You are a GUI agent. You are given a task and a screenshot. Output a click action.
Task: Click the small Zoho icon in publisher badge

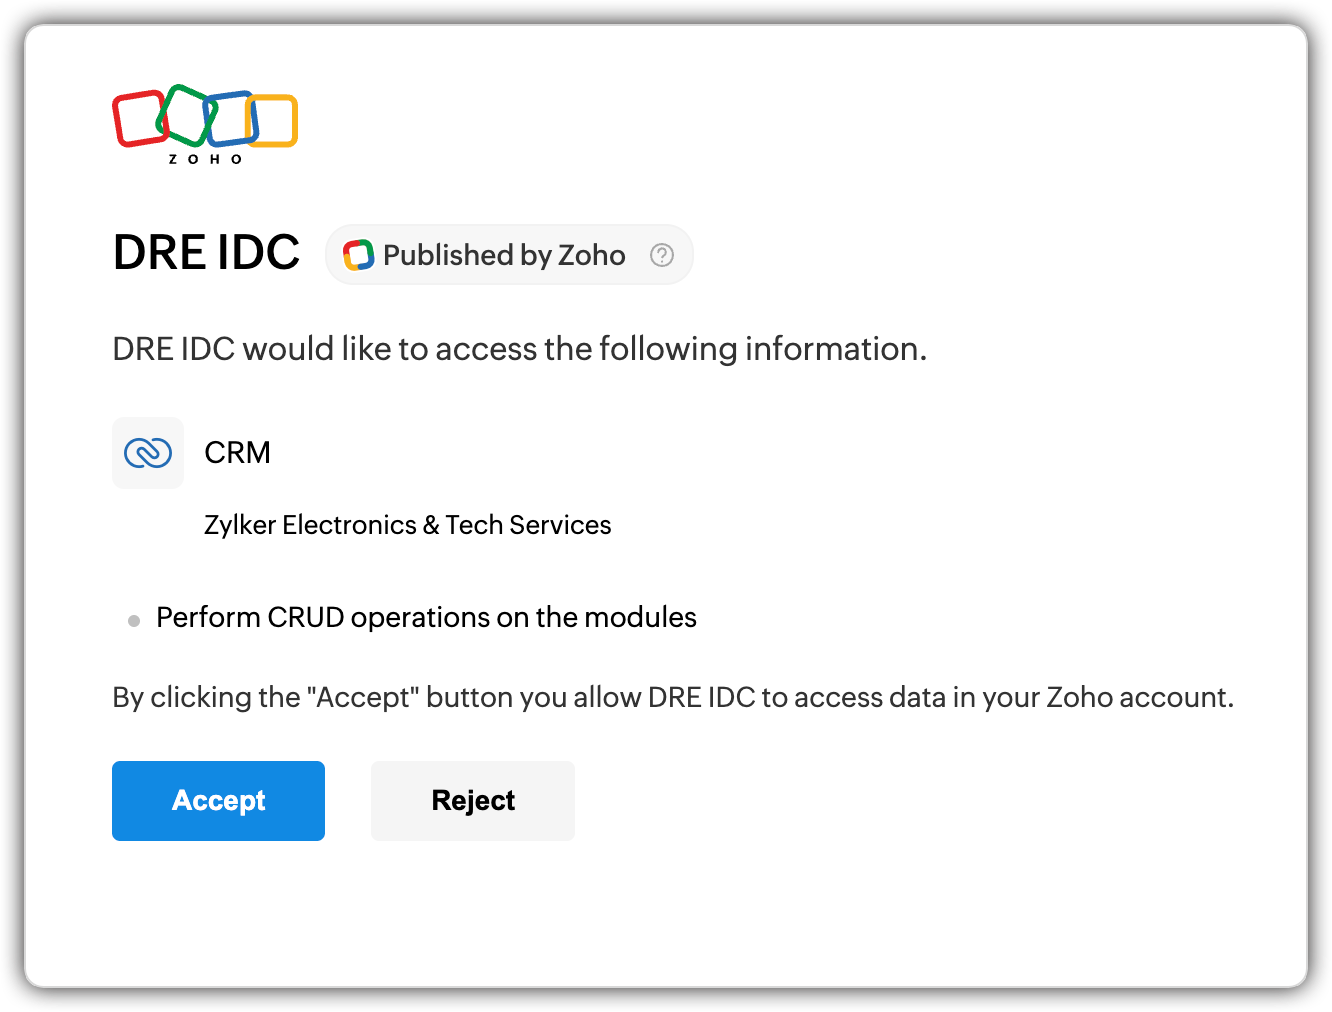coord(358,255)
